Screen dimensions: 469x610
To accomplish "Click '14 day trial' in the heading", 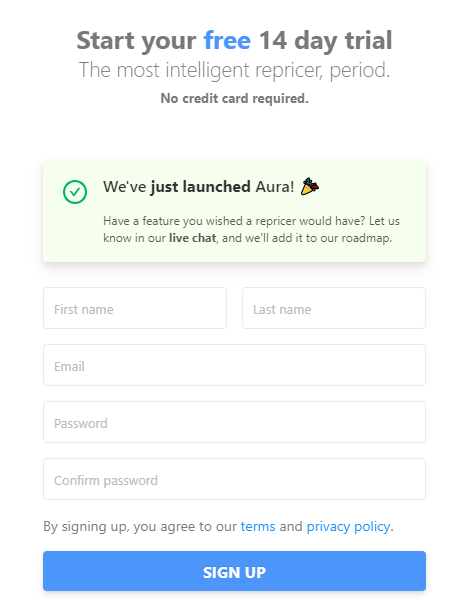I will click(326, 40).
